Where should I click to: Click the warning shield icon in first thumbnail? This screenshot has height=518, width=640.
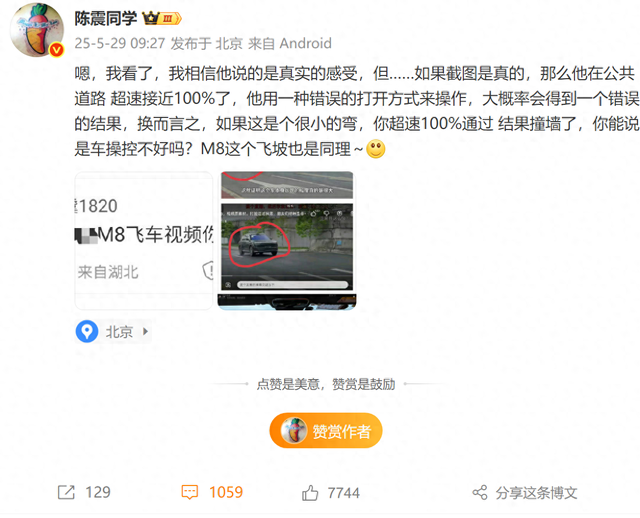tap(208, 270)
